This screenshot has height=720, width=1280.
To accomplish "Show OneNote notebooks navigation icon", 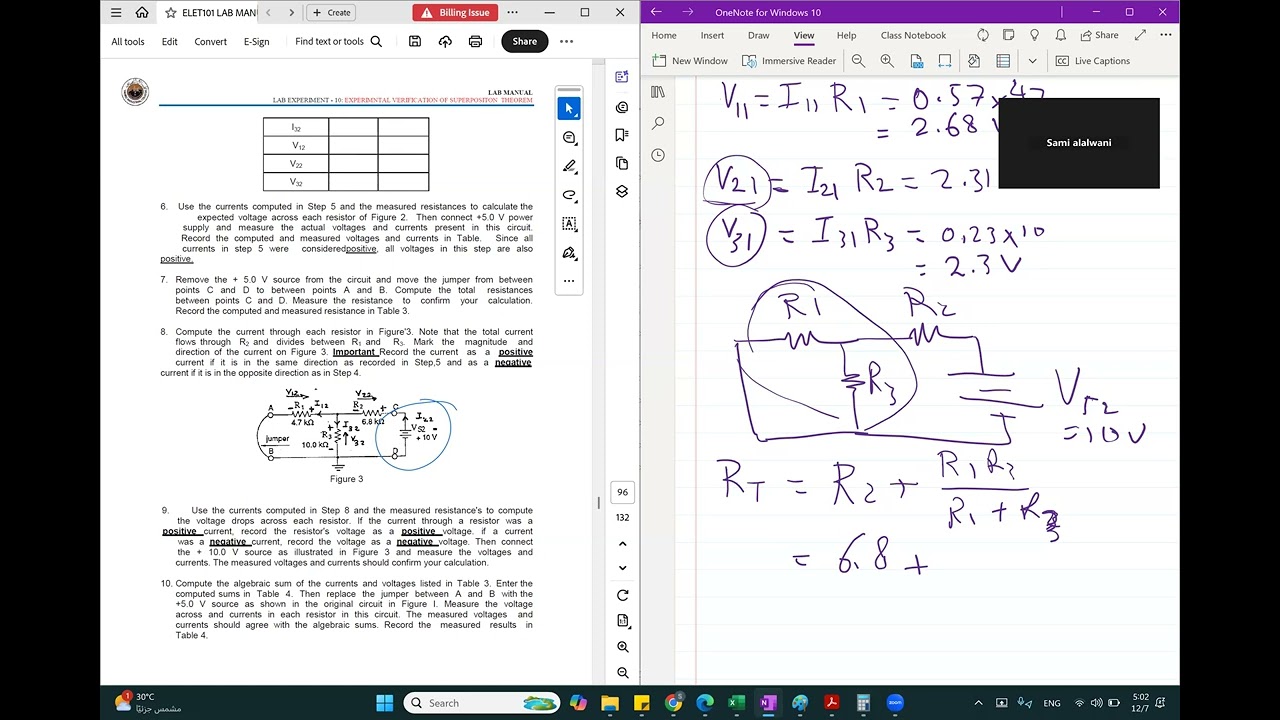I will 658,92.
